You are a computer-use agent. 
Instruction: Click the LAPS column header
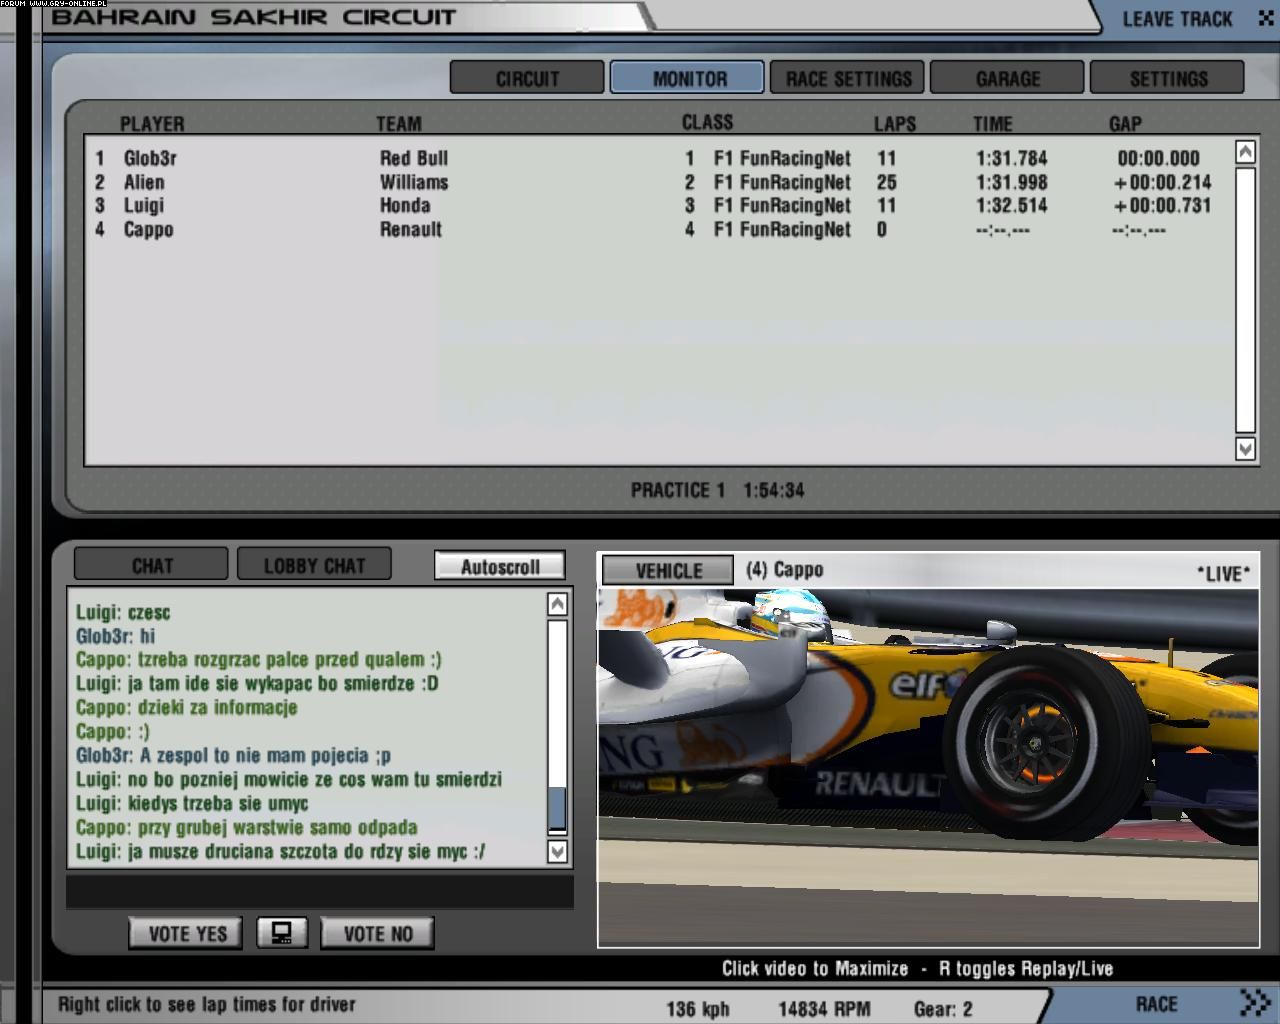click(x=894, y=124)
